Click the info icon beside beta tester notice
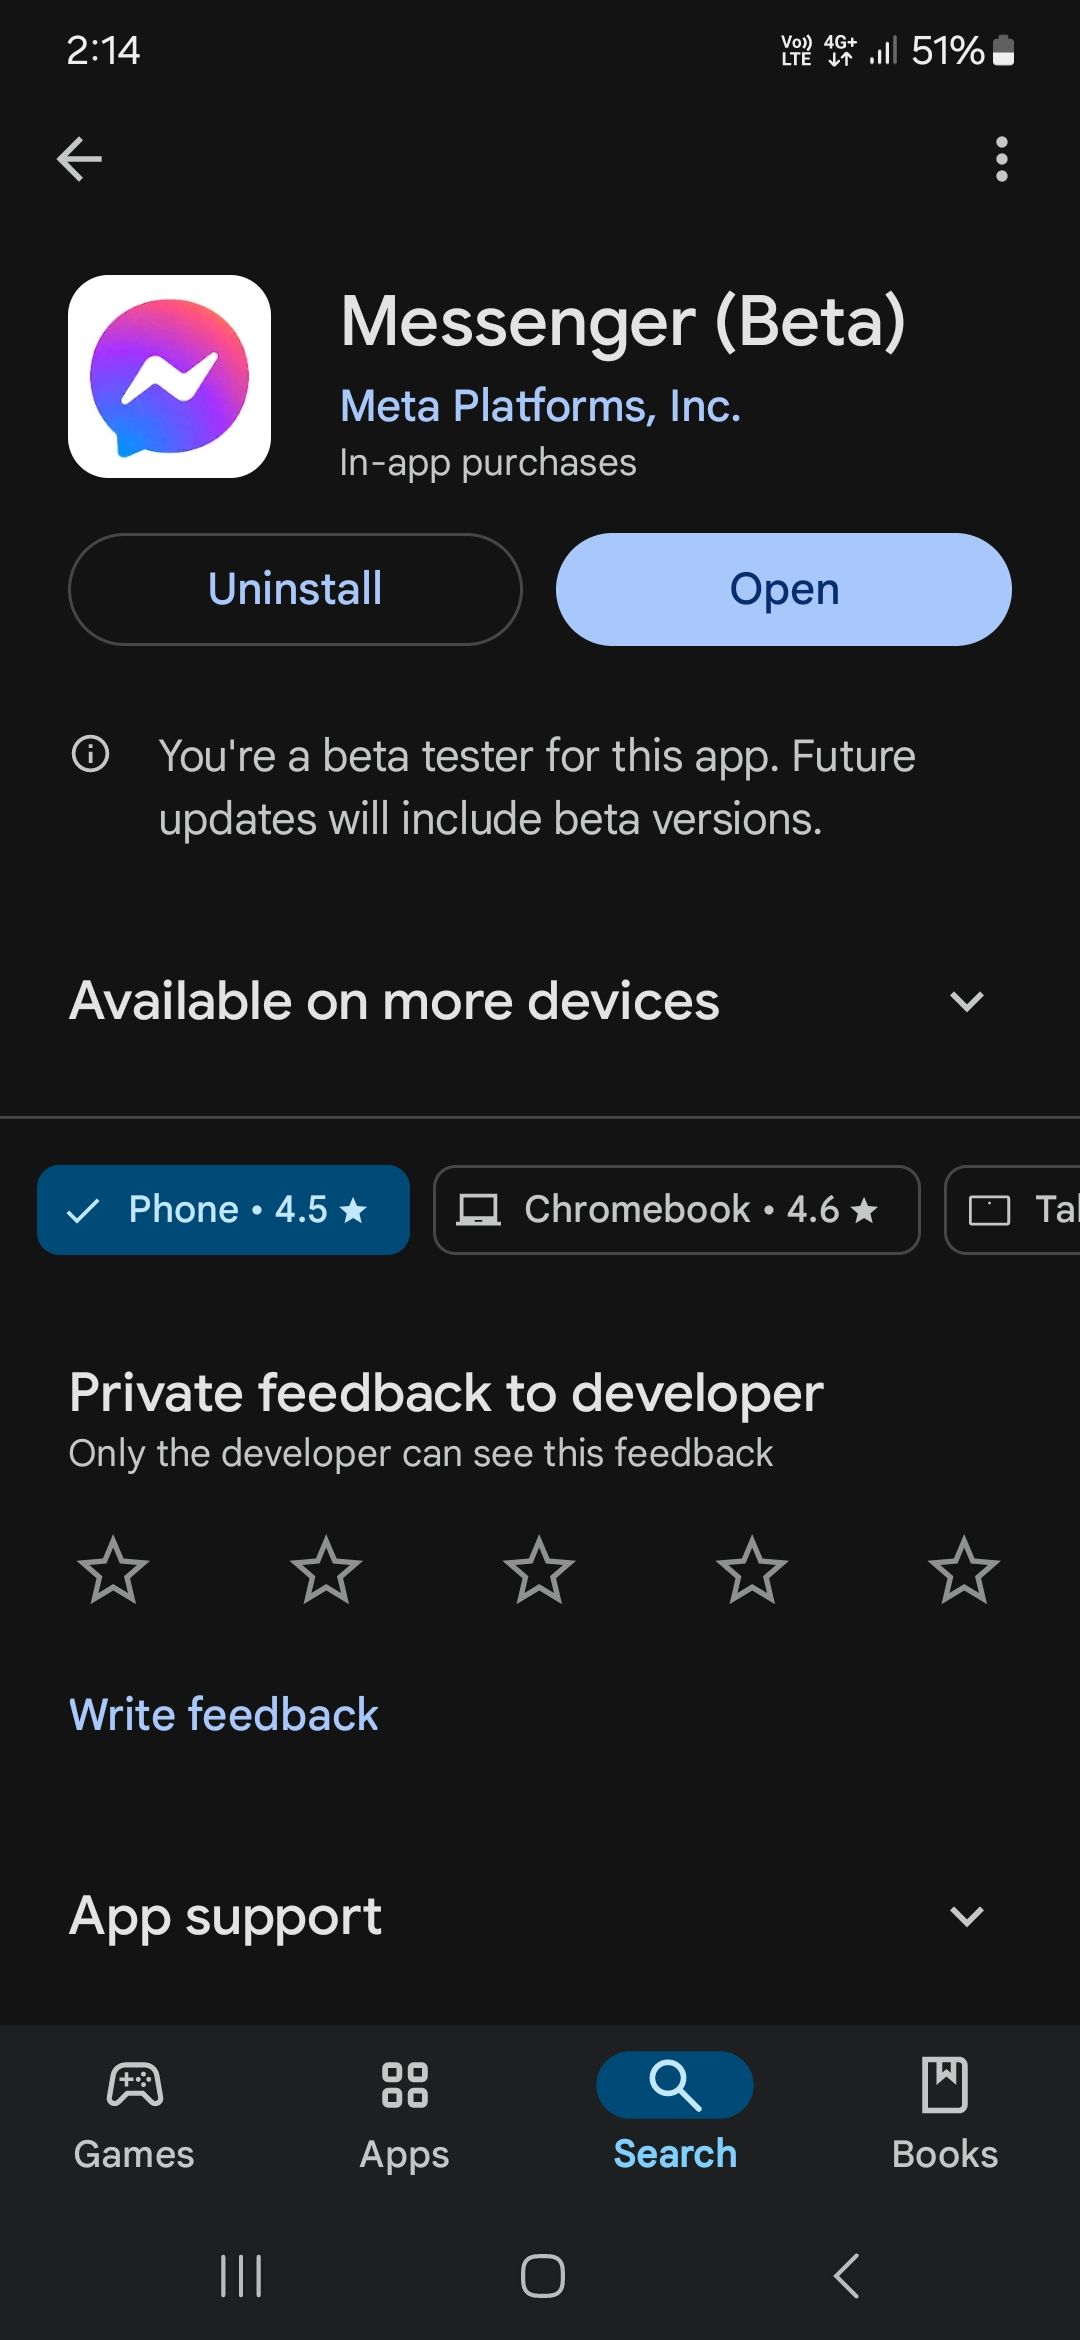This screenshot has width=1080, height=2340. tap(91, 756)
